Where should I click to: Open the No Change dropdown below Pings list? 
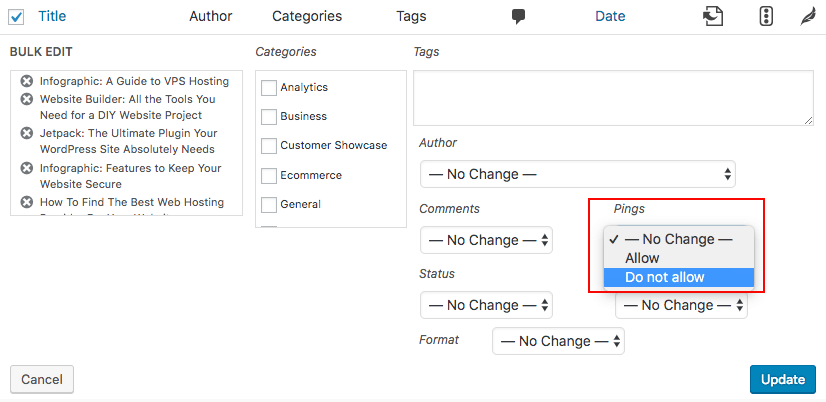(x=681, y=305)
